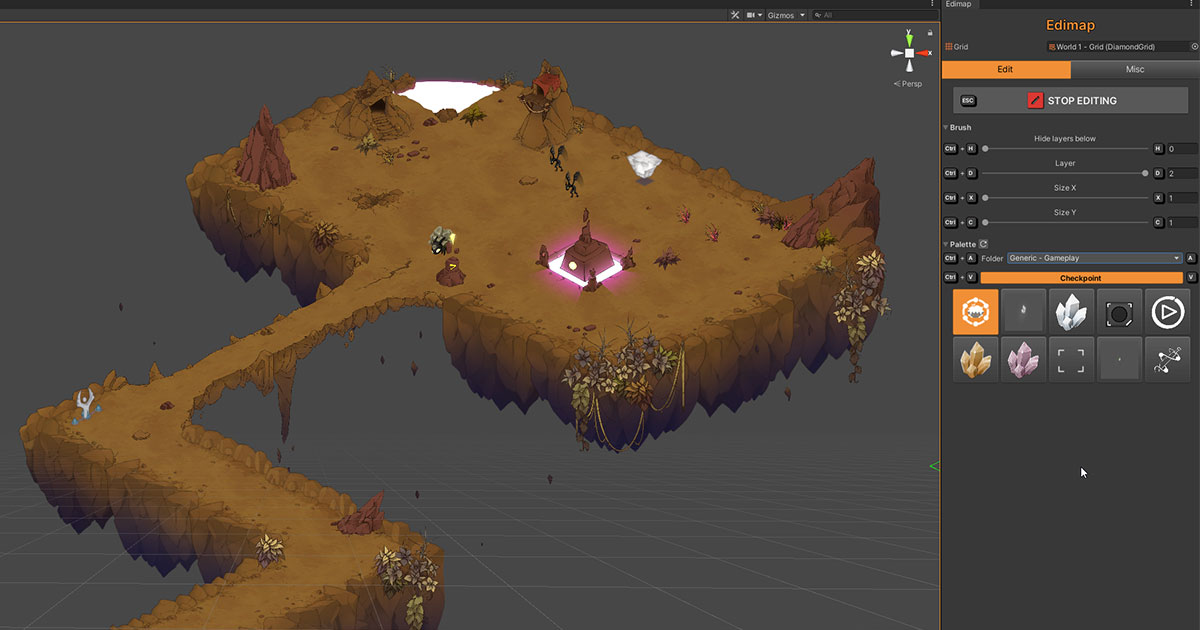Select the Checkpoint palette icon

(975, 311)
